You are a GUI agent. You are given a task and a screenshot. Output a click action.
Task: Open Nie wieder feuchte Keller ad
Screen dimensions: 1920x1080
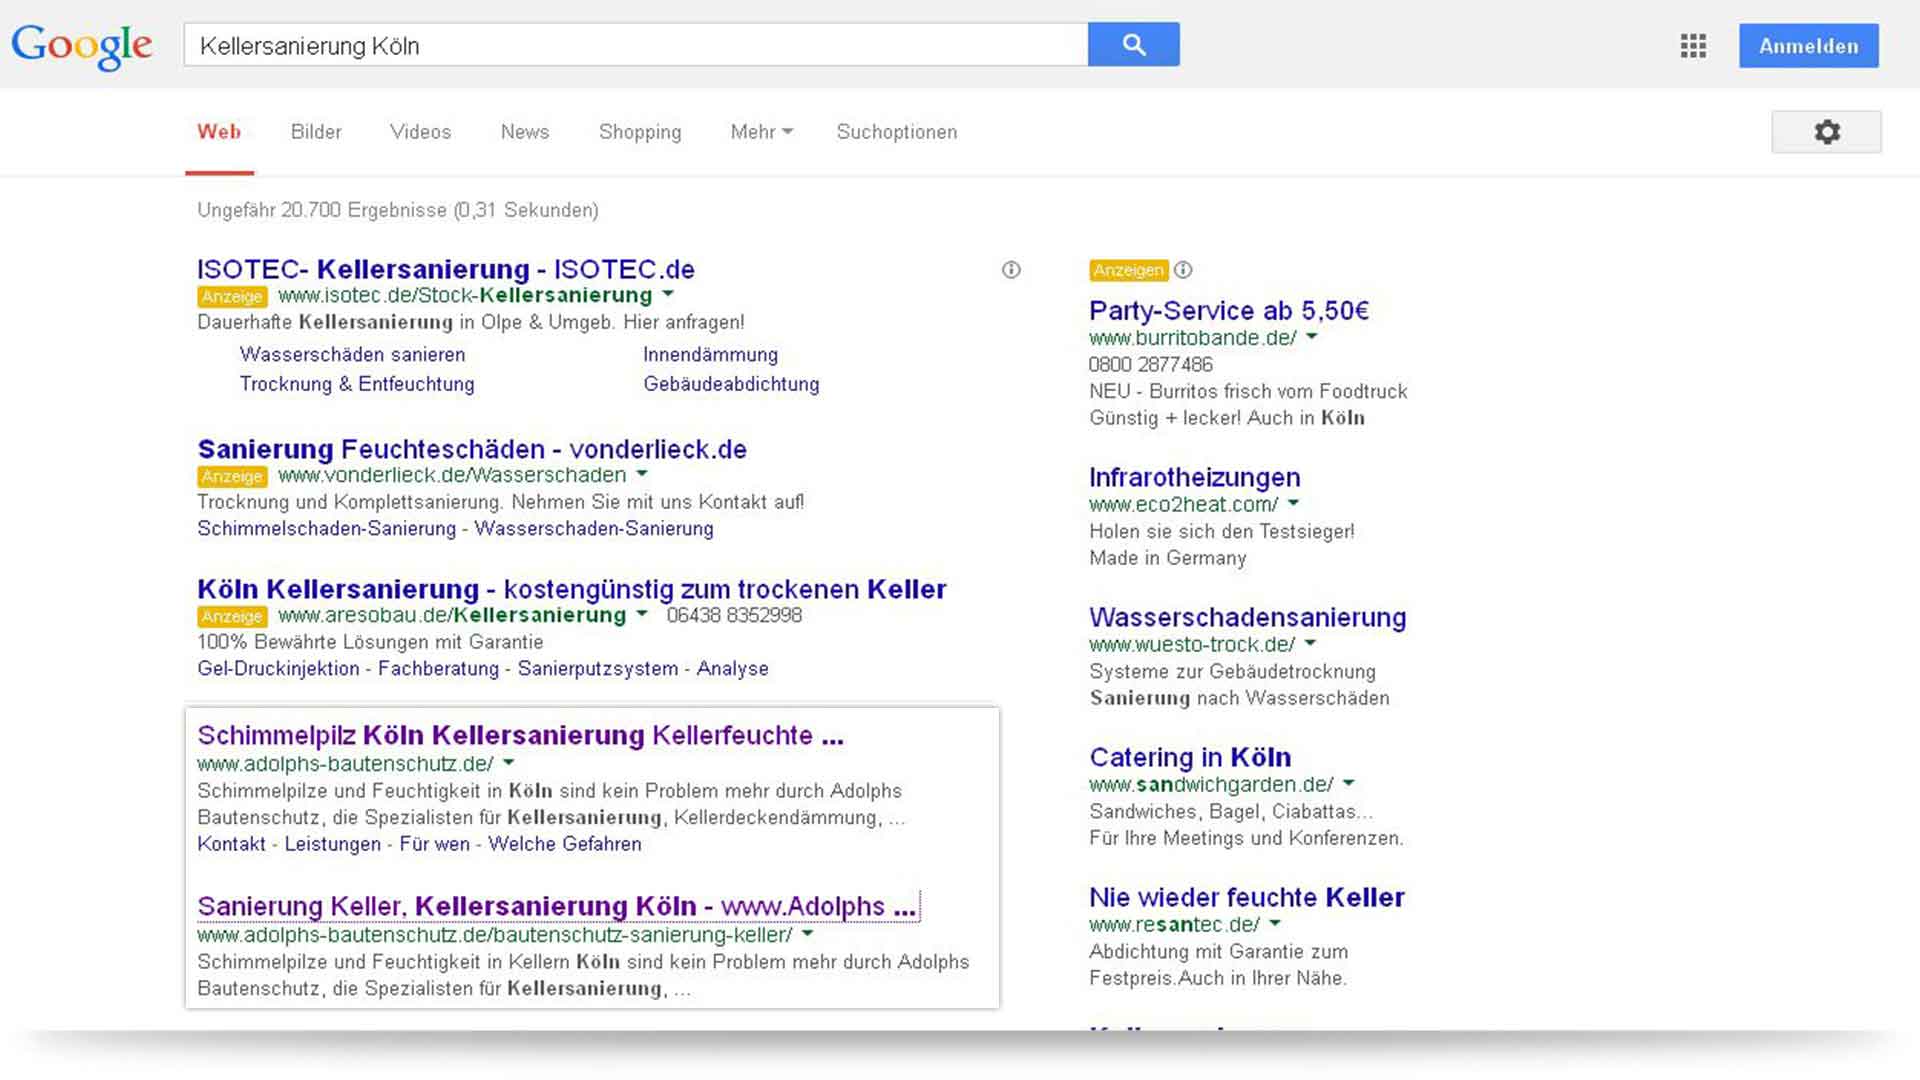pos(1247,897)
